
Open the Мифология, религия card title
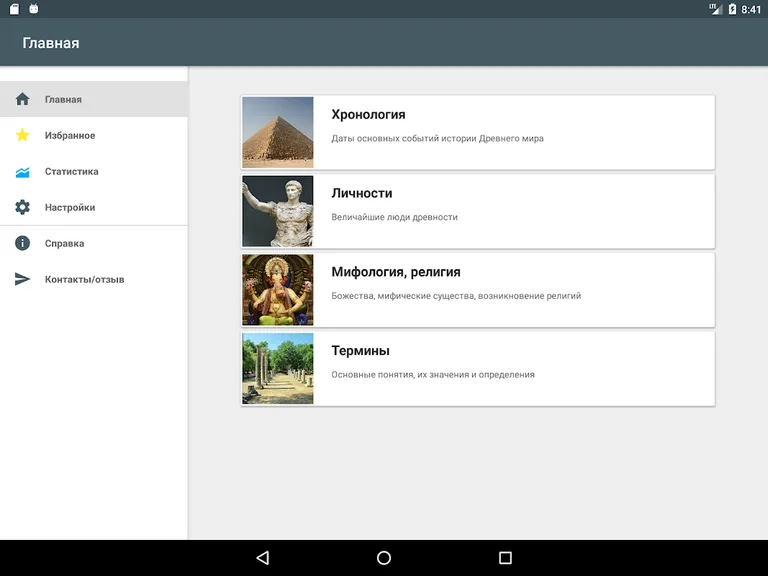[x=396, y=272]
